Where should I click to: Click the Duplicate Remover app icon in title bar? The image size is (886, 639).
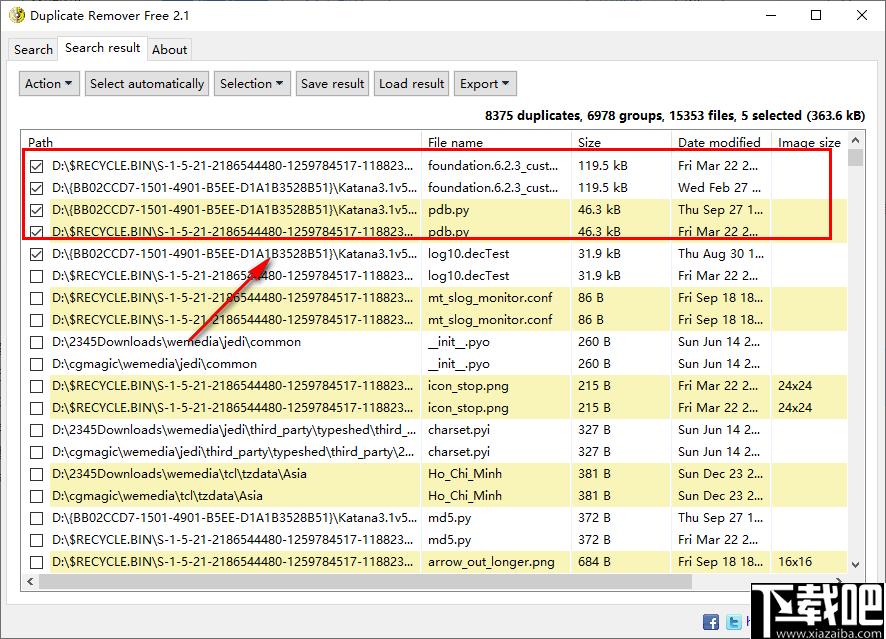[x=17, y=15]
